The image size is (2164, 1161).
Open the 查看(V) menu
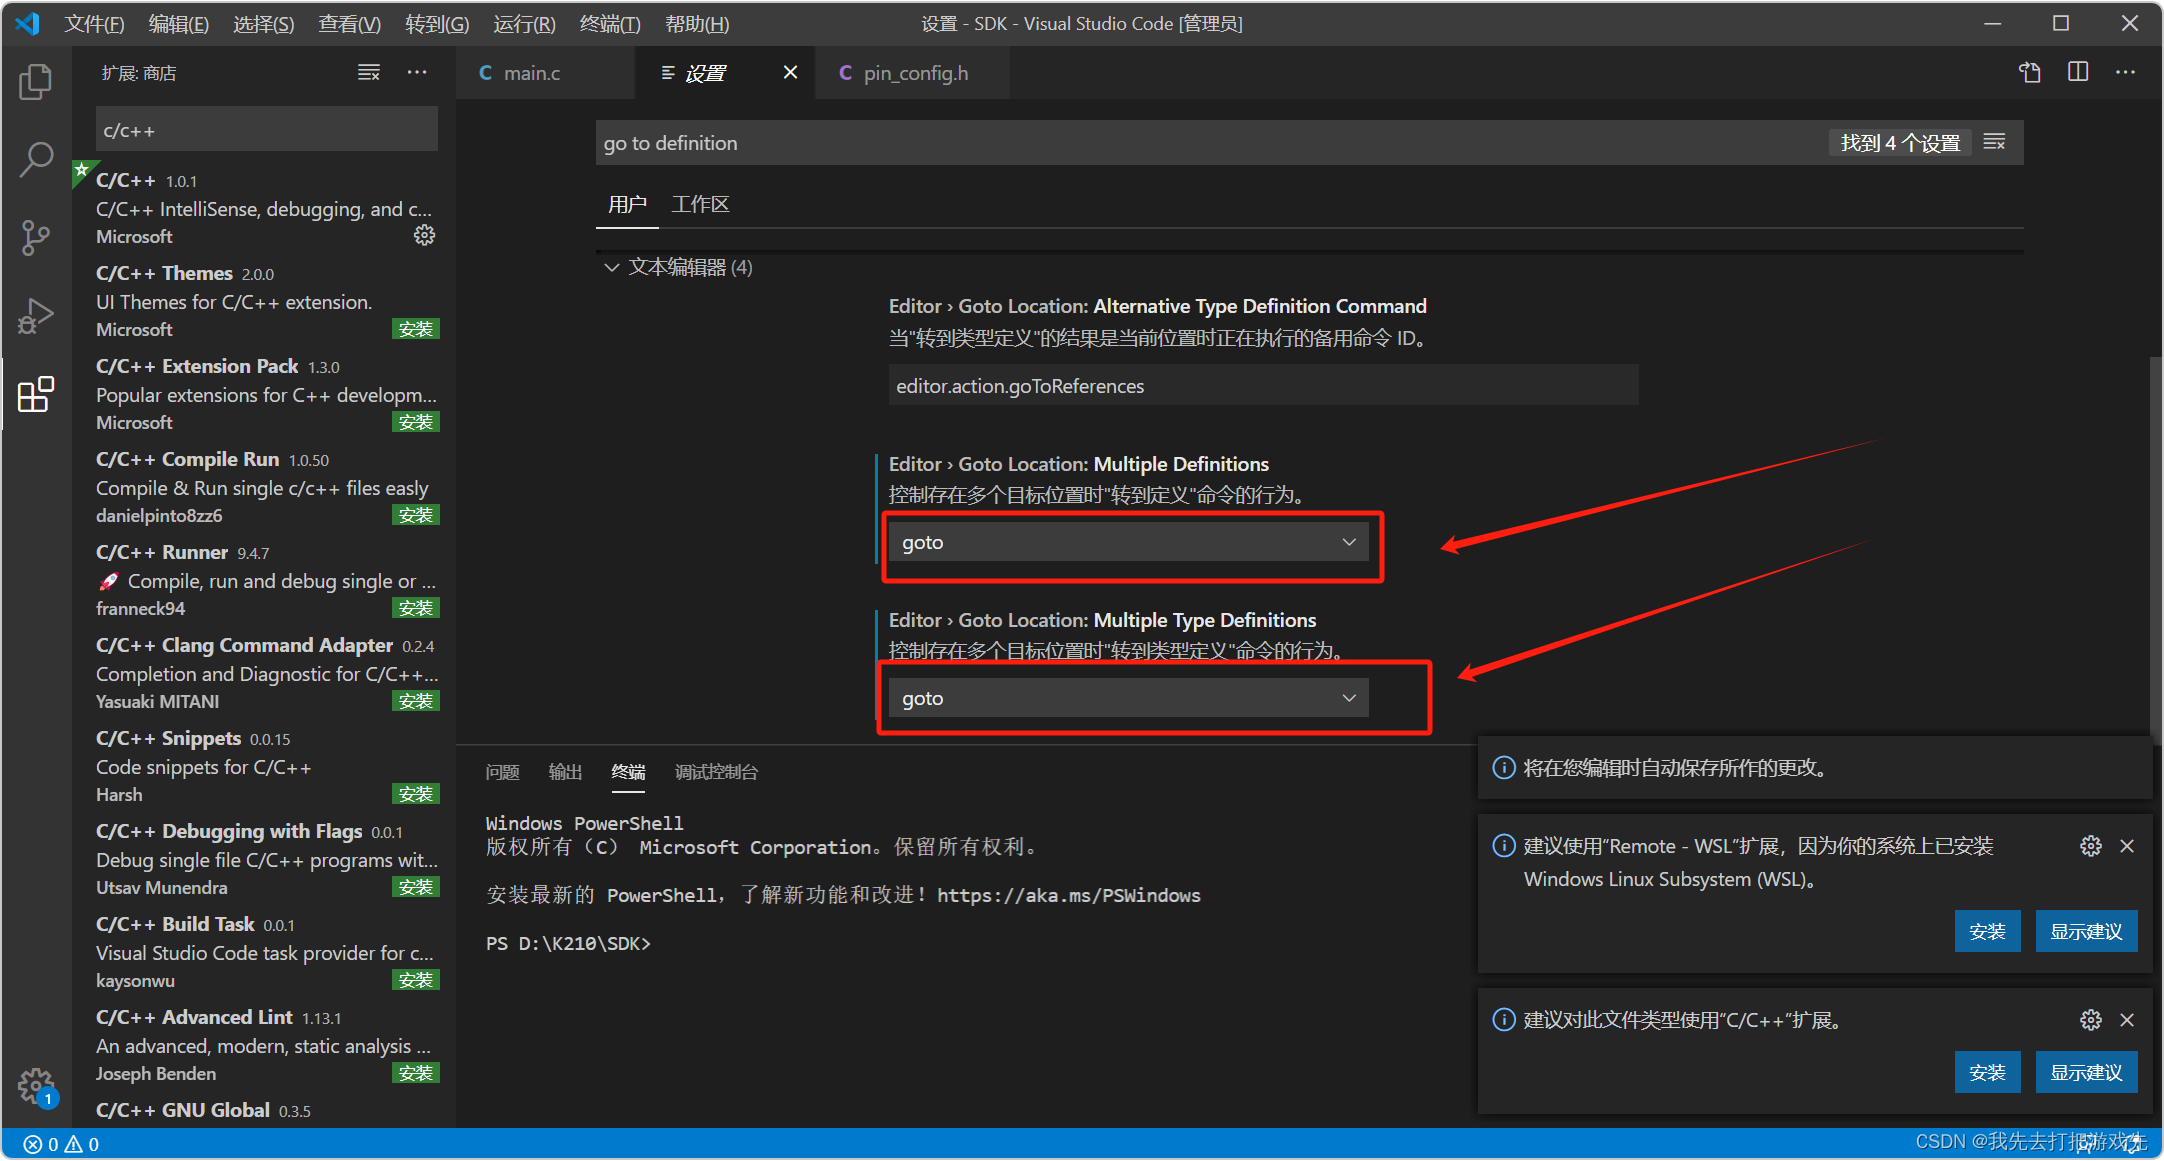point(350,23)
